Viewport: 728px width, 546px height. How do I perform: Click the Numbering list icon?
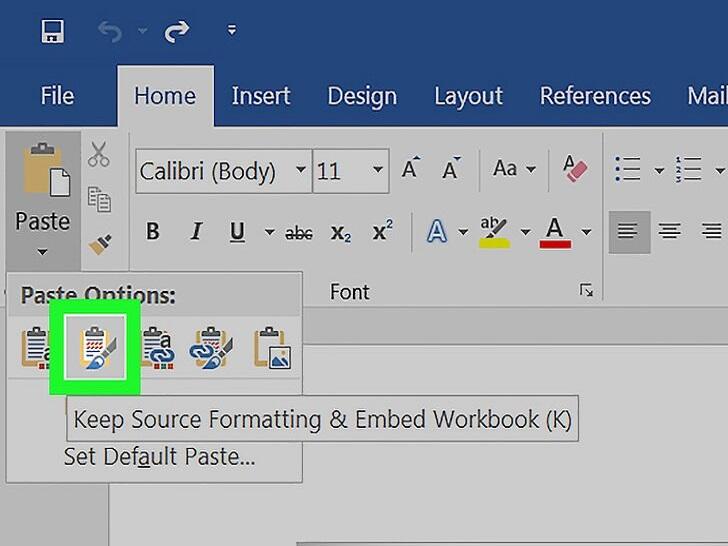[x=689, y=169]
